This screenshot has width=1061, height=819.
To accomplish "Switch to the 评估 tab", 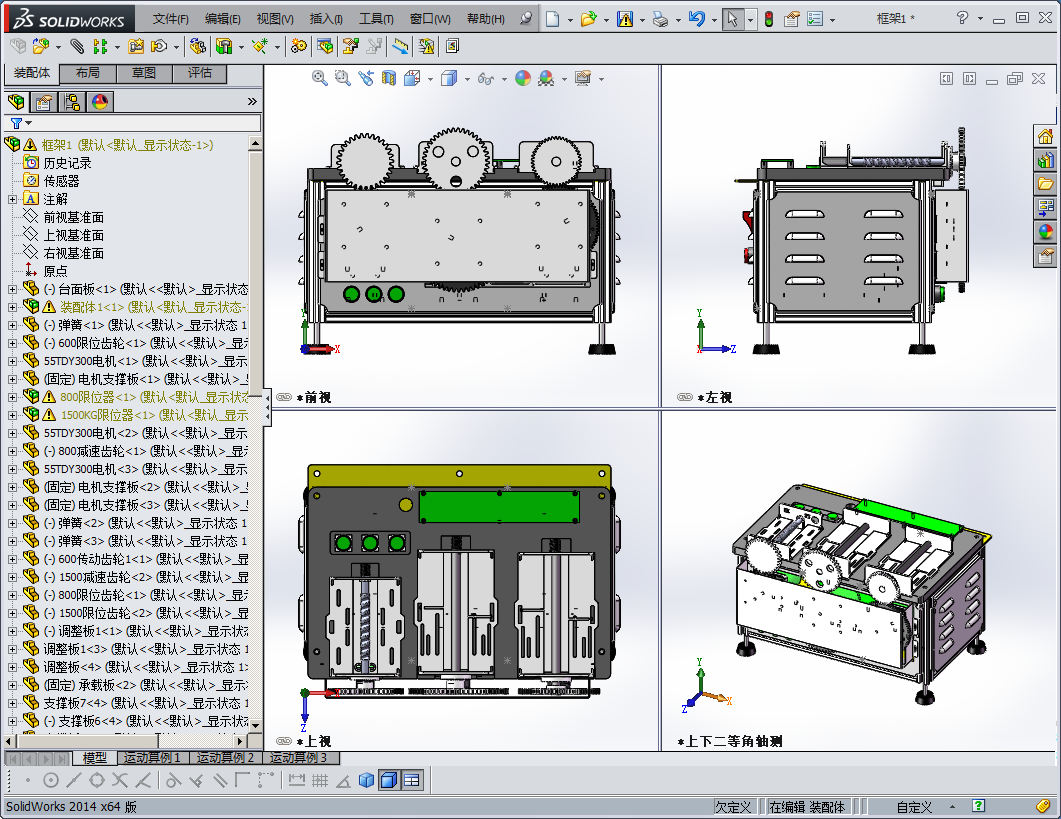I will point(199,73).
